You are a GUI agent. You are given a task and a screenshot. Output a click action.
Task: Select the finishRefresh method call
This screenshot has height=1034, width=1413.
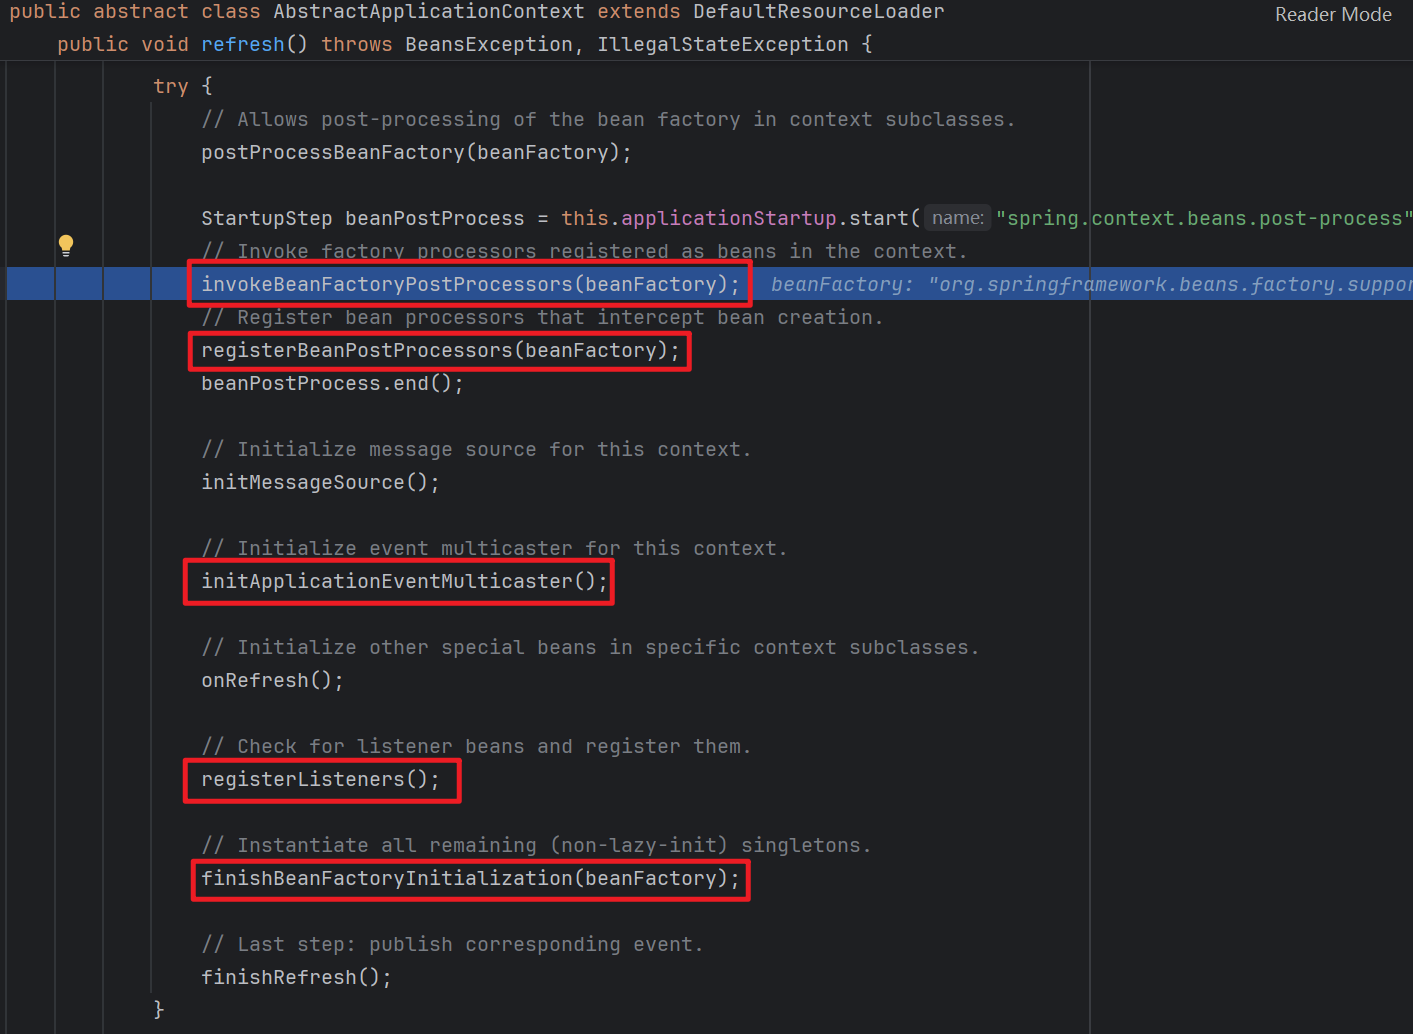click(280, 976)
